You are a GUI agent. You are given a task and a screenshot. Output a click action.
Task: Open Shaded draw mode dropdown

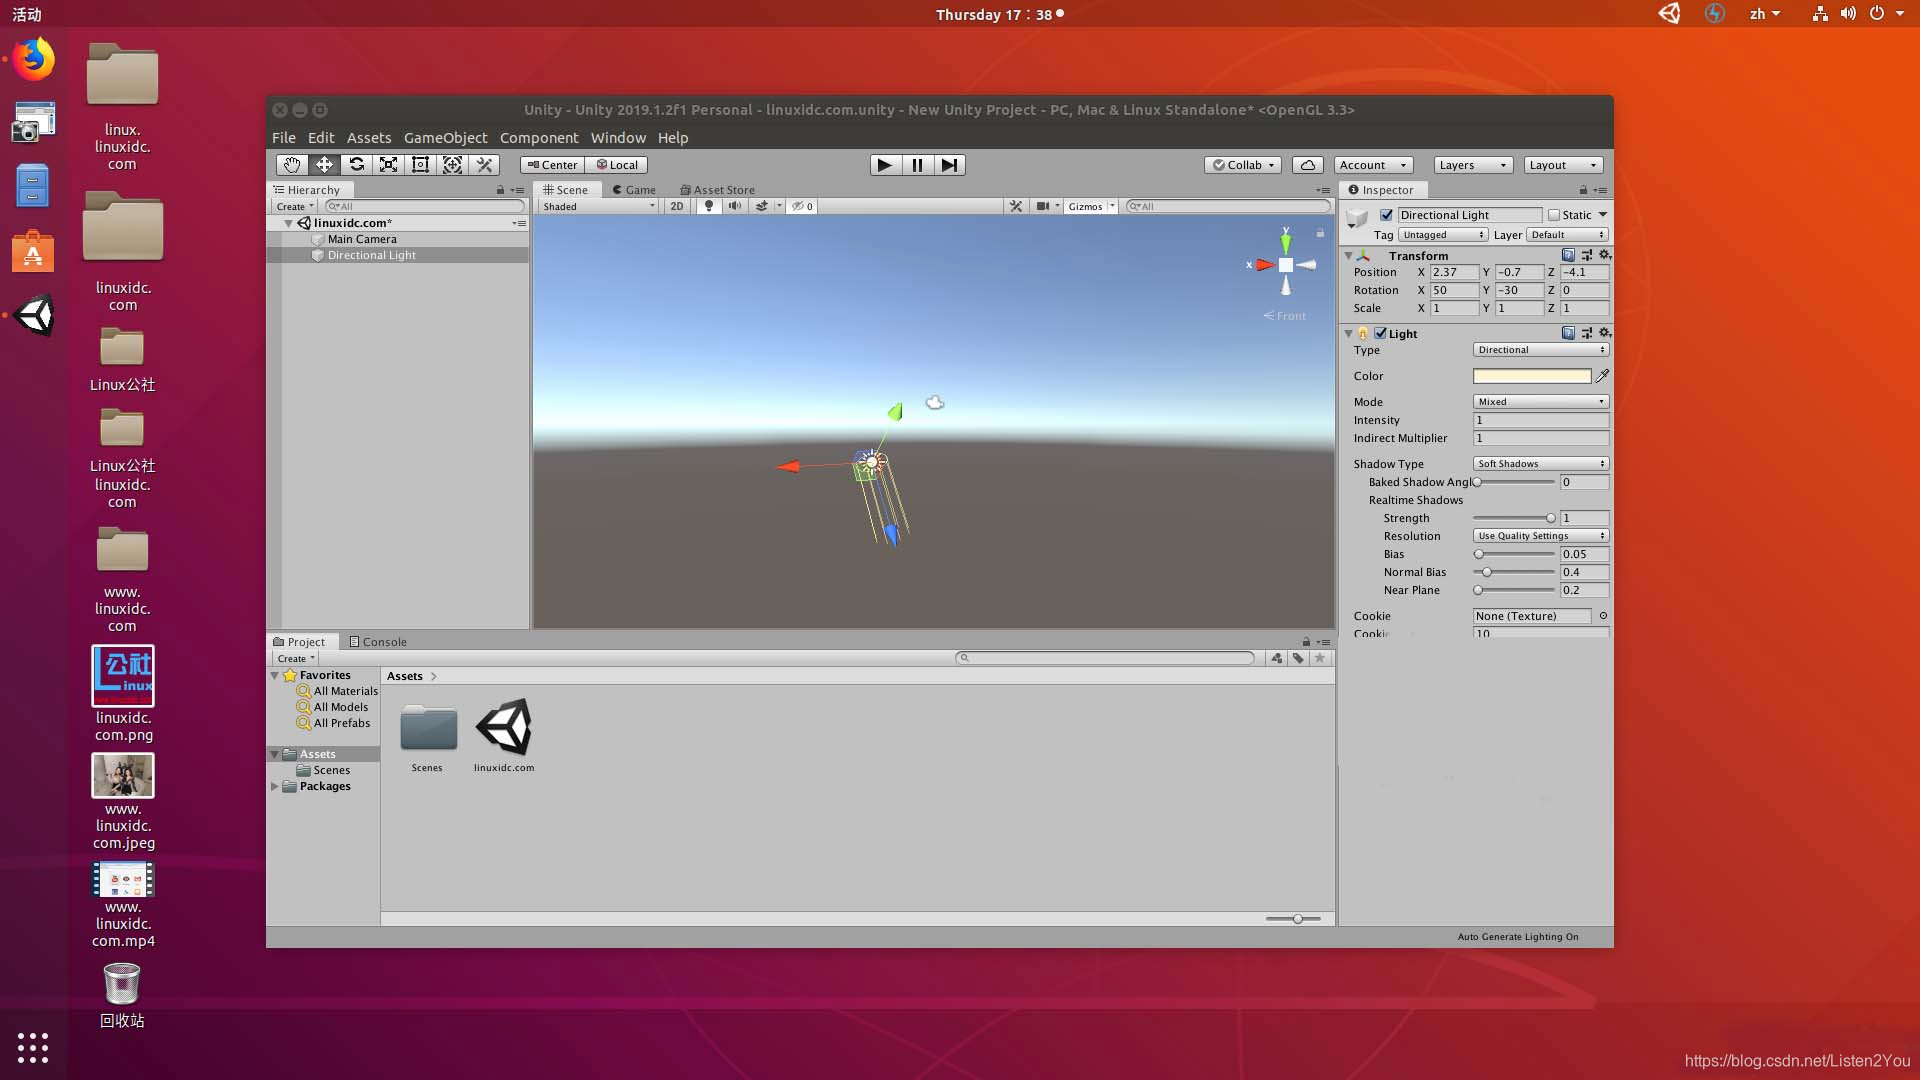click(598, 206)
